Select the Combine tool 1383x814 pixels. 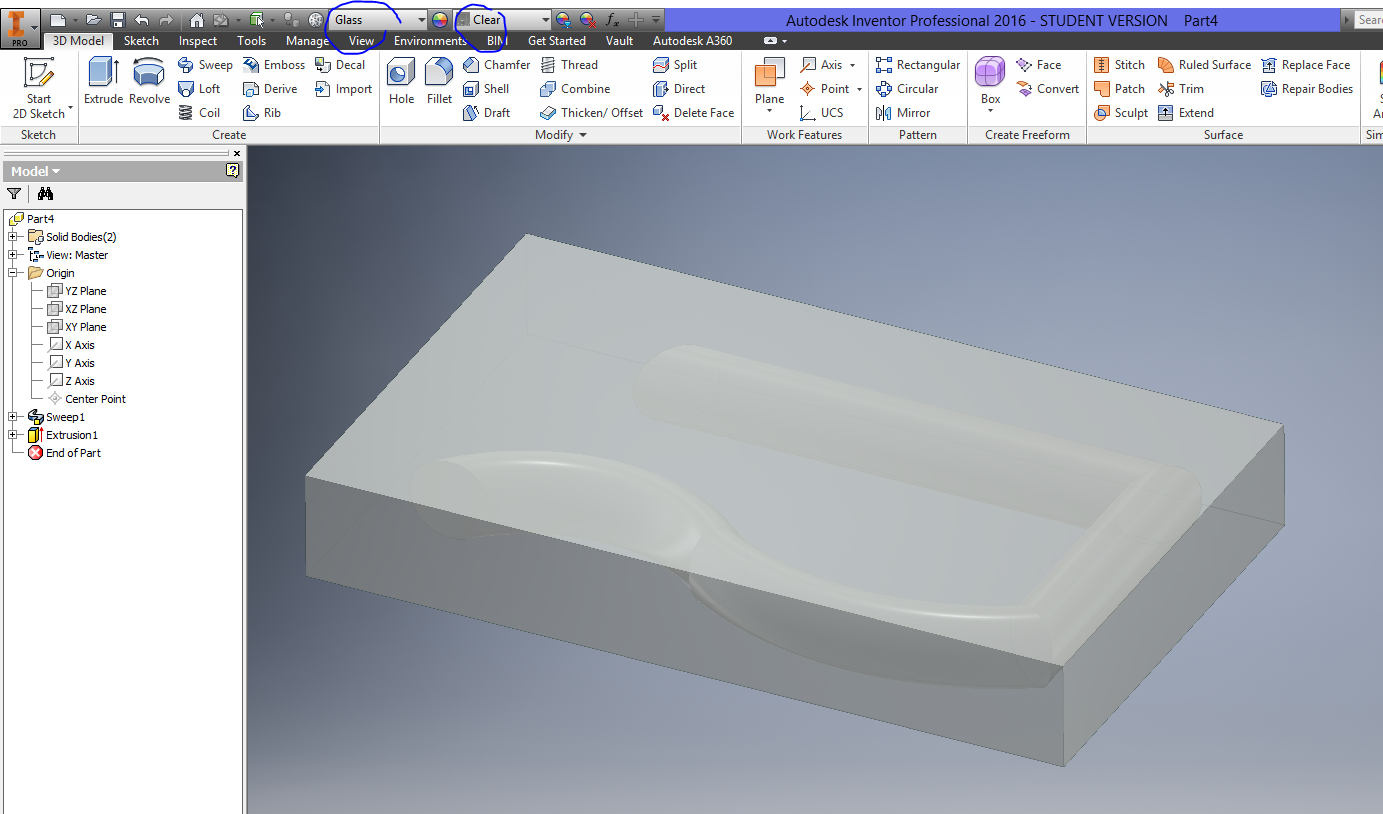tap(575, 89)
